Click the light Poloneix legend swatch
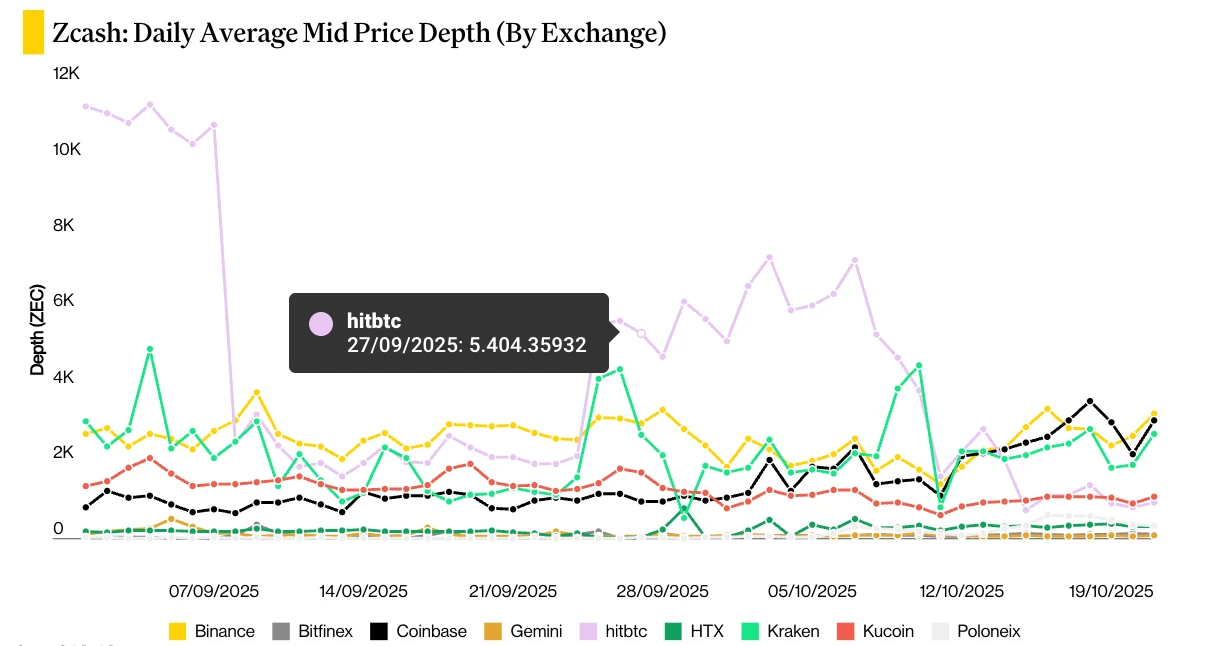This screenshot has height=646, width=1222. [x=939, y=631]
